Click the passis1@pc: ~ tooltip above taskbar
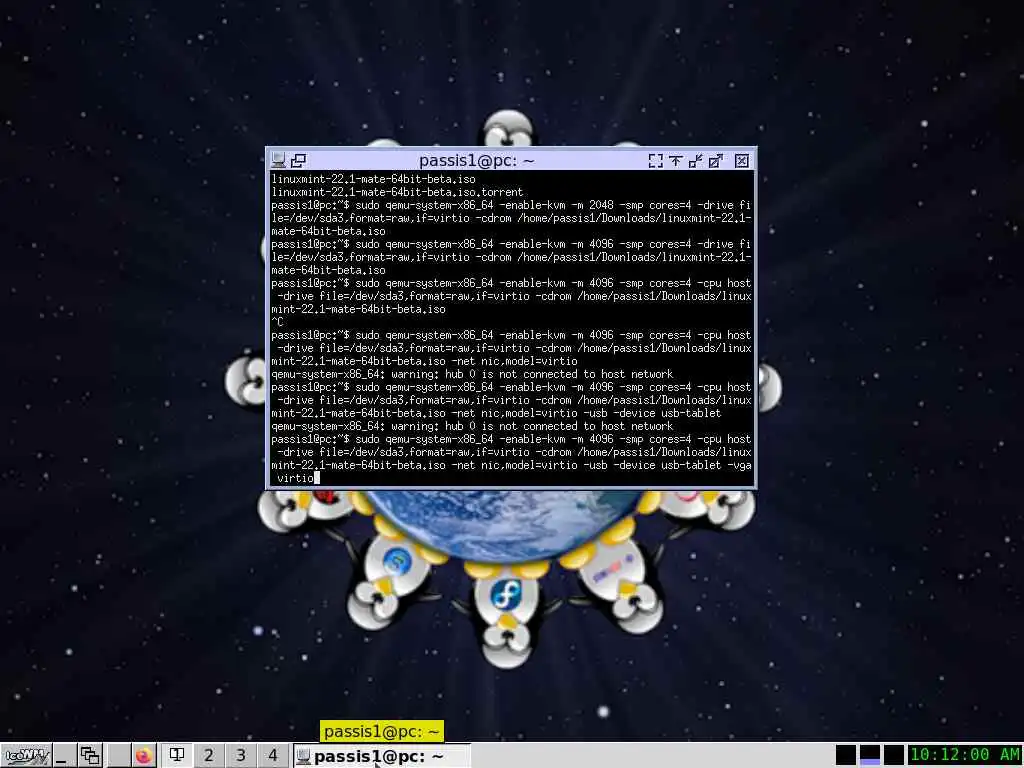 (381, 731)
